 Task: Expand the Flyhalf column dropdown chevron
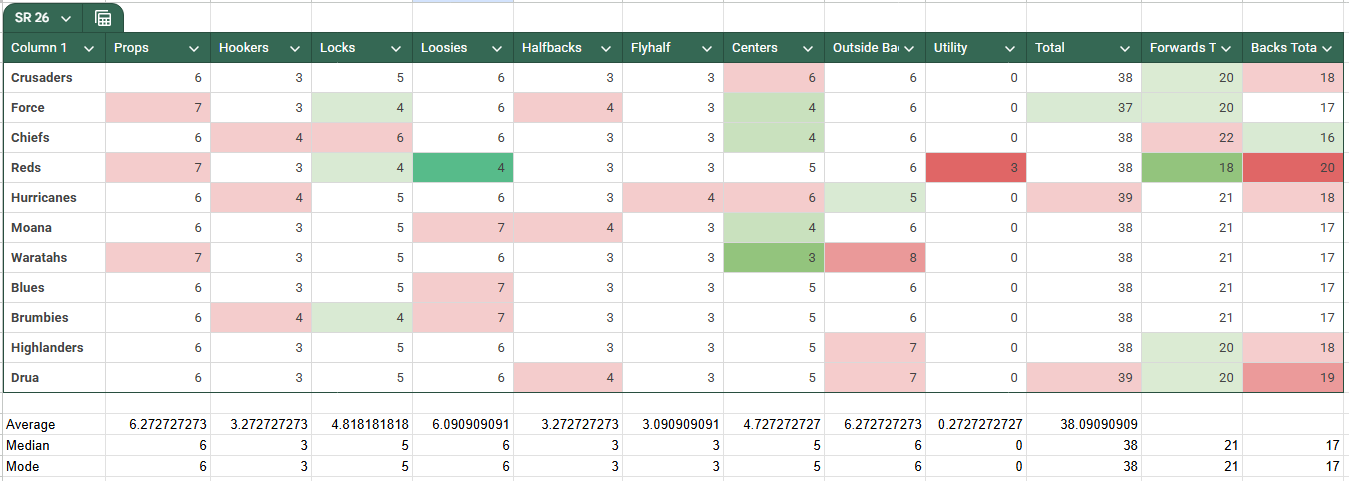(x=707, y=48)
